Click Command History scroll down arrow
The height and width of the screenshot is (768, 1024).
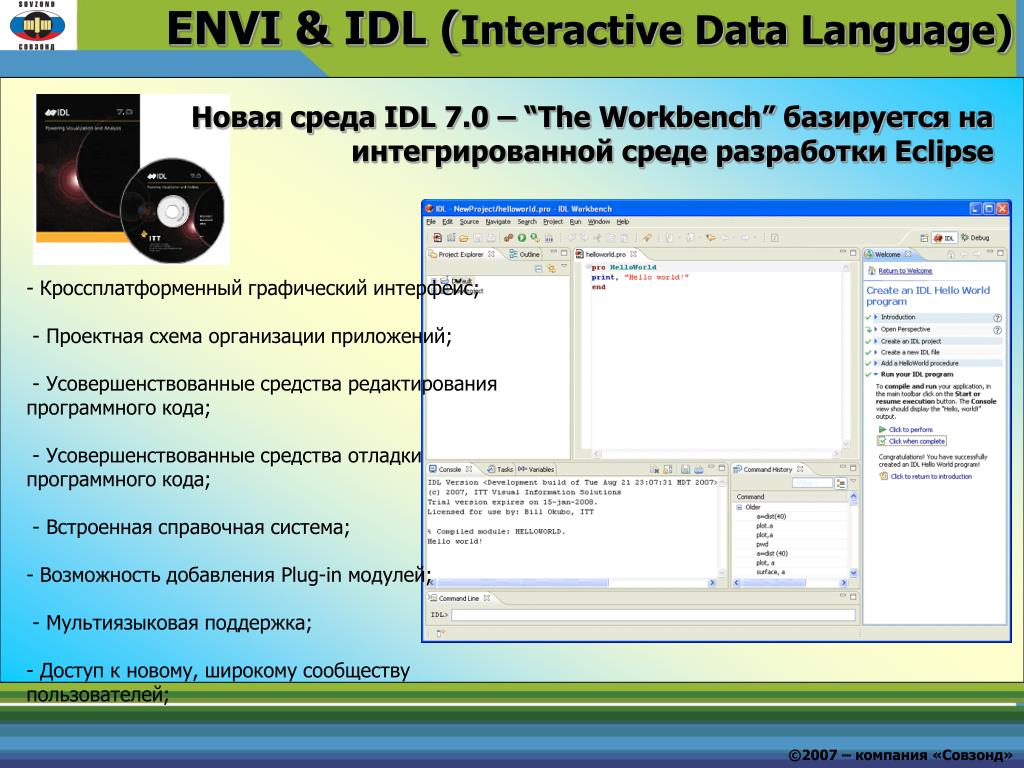coord(853,573)
